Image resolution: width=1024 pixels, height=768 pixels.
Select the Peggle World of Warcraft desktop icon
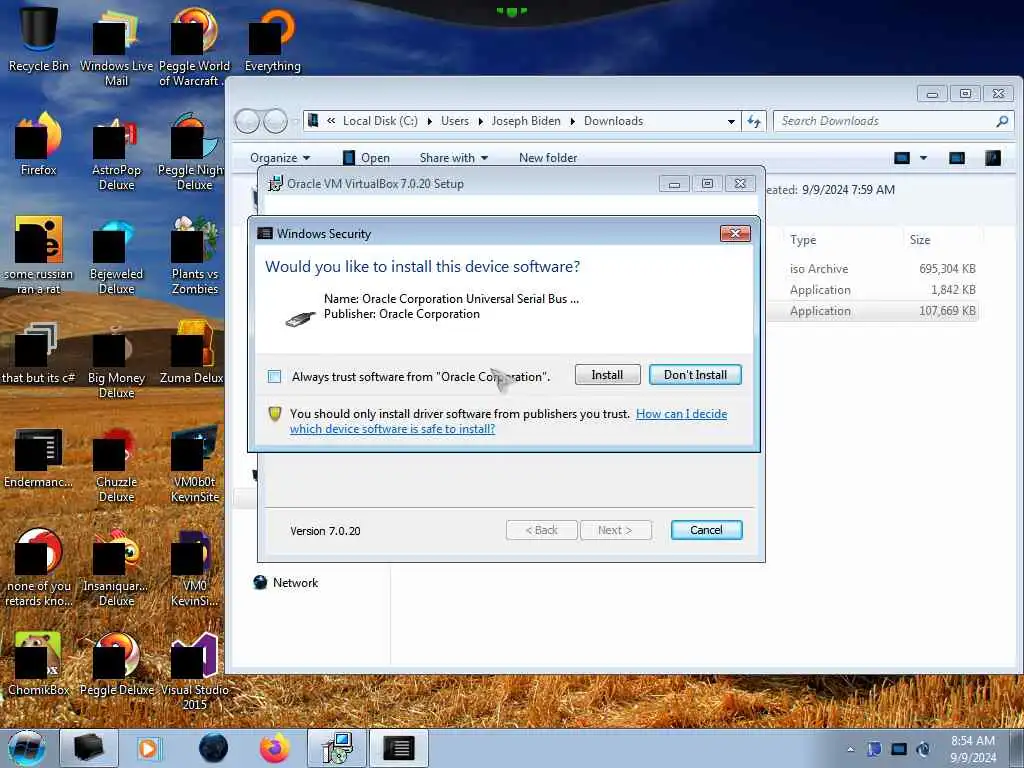click(194, 46)
